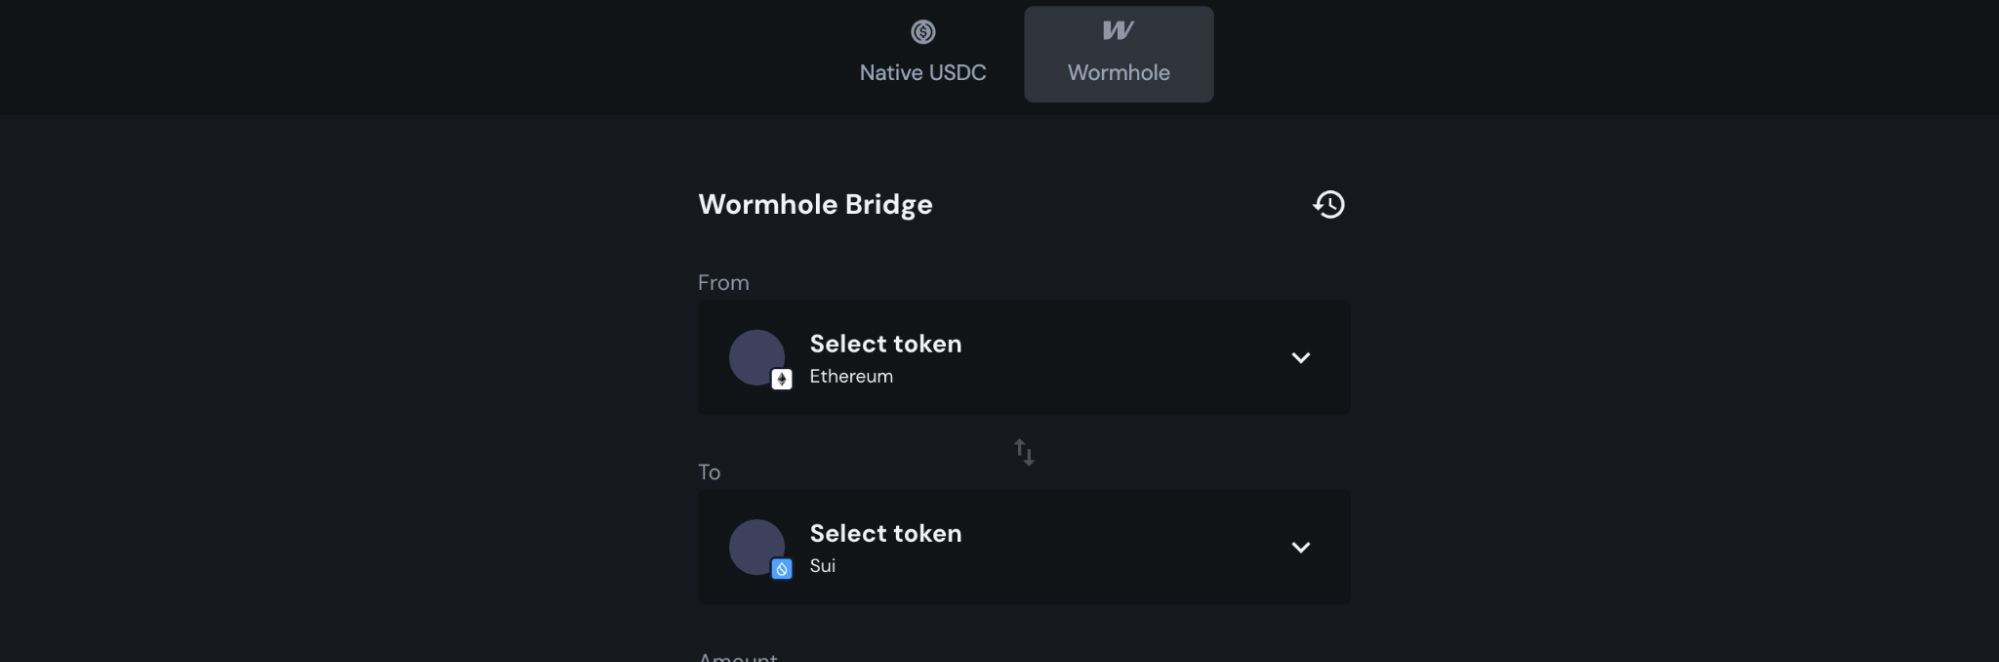Click the Ethereum network label
This screenshot has height=662, width=1999.
[851, 377]
